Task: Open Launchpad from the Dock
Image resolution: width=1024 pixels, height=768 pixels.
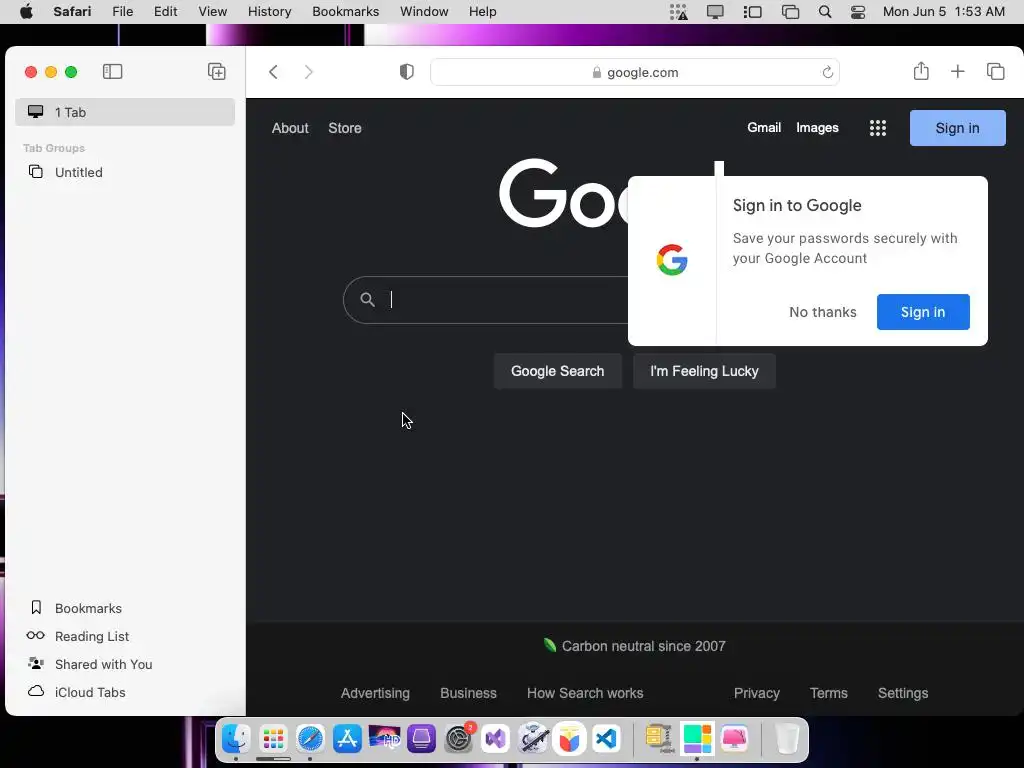Action: click(x=273, y=739)
